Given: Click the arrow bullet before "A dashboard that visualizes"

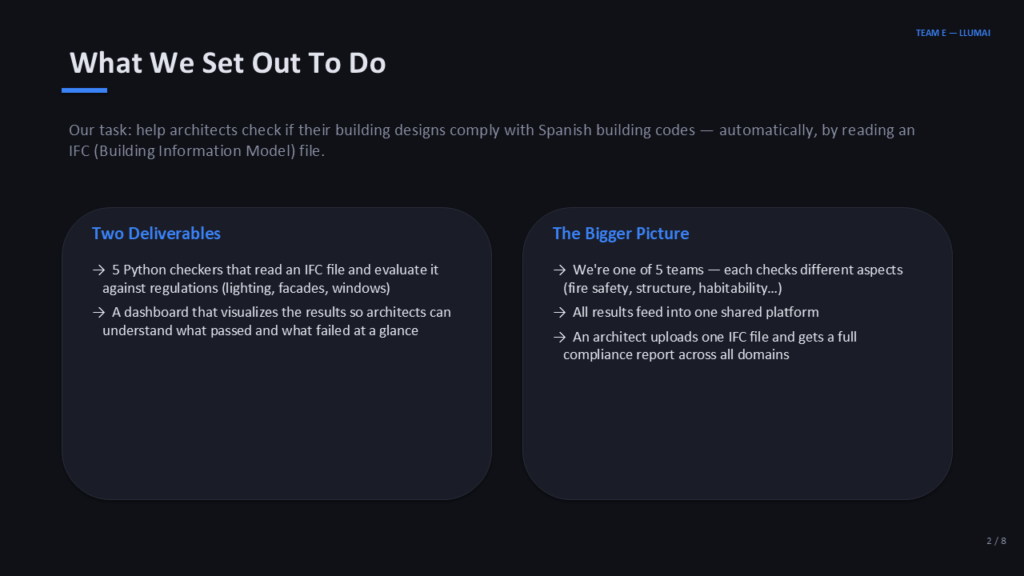Looking at the screenshot, I should (x=98, y=312).
